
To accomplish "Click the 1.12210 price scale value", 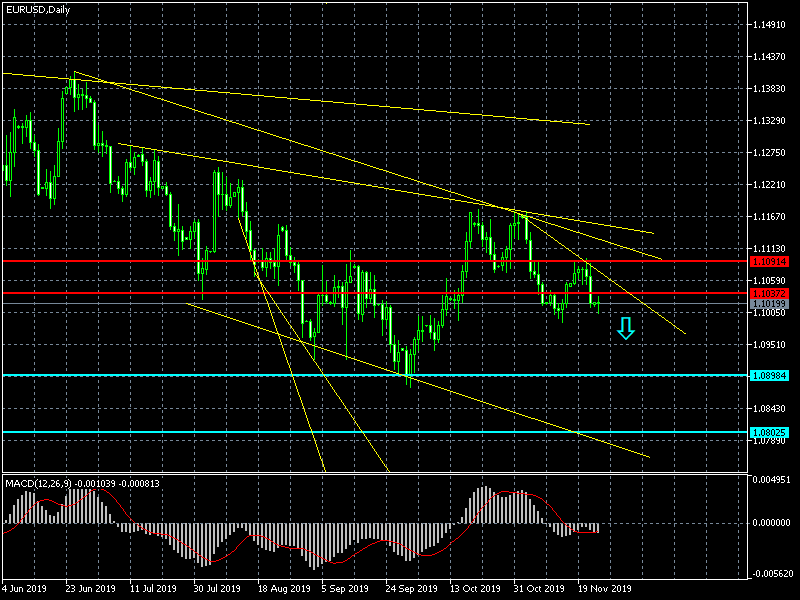I will pyautogui.click(x=769, y=185).
